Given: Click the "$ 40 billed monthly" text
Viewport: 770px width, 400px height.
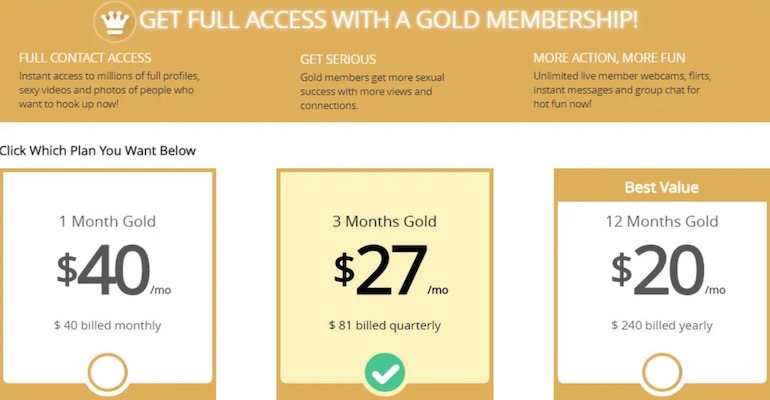Looking at the screenshot, I should click(x=107, y=325).
